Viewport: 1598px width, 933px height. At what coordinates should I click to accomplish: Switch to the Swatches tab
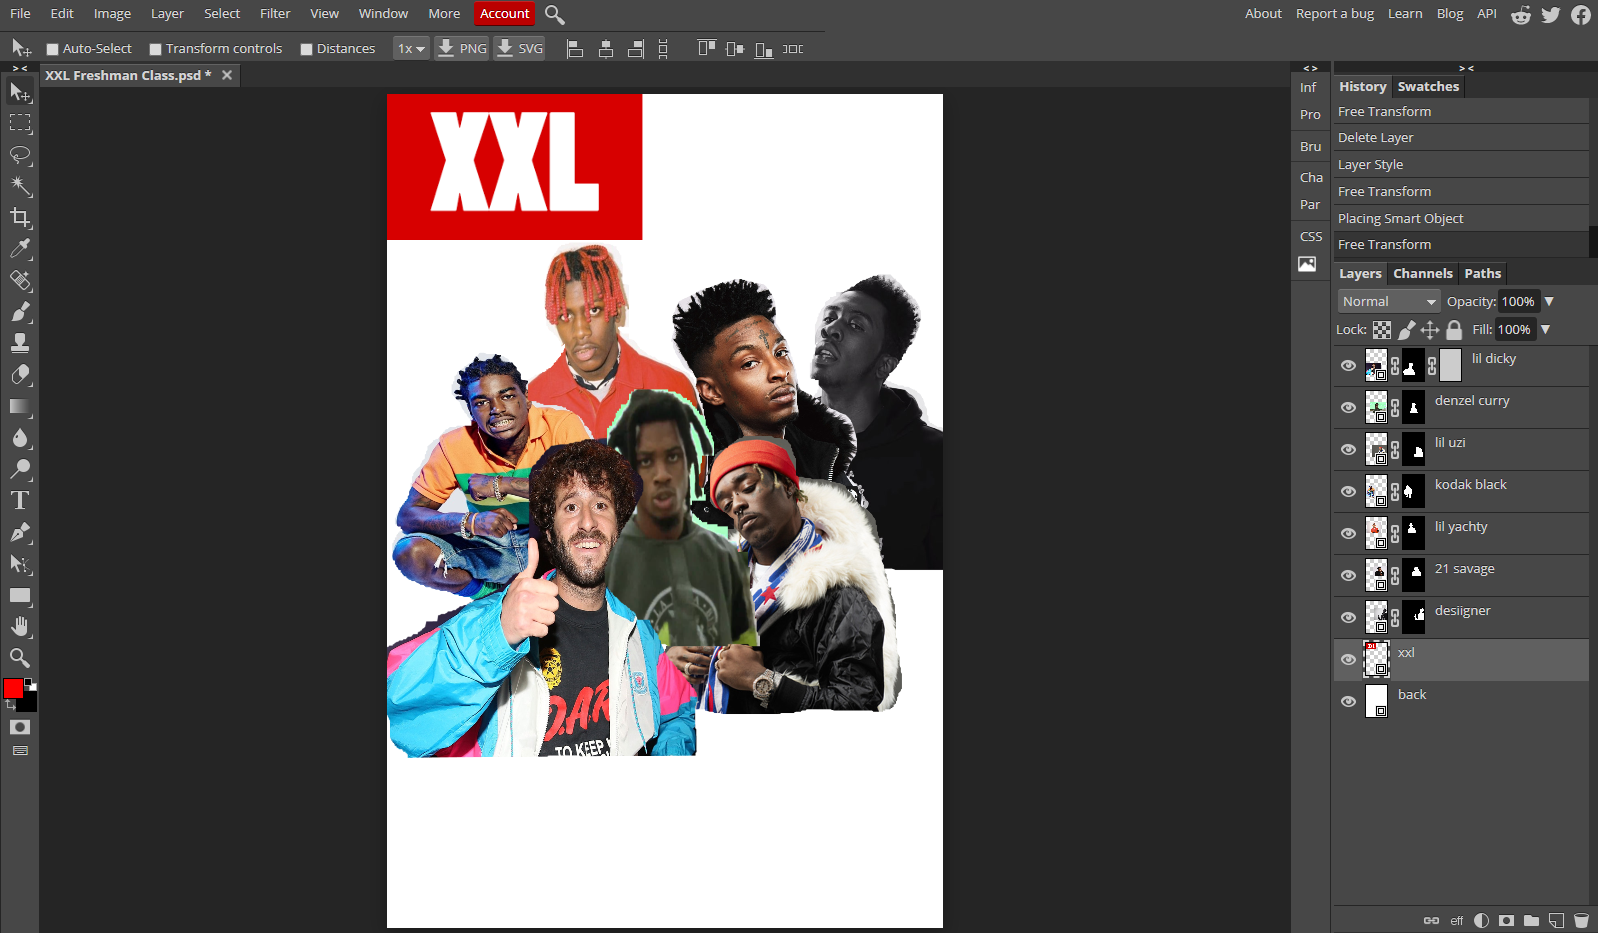tap(1428, 87)
